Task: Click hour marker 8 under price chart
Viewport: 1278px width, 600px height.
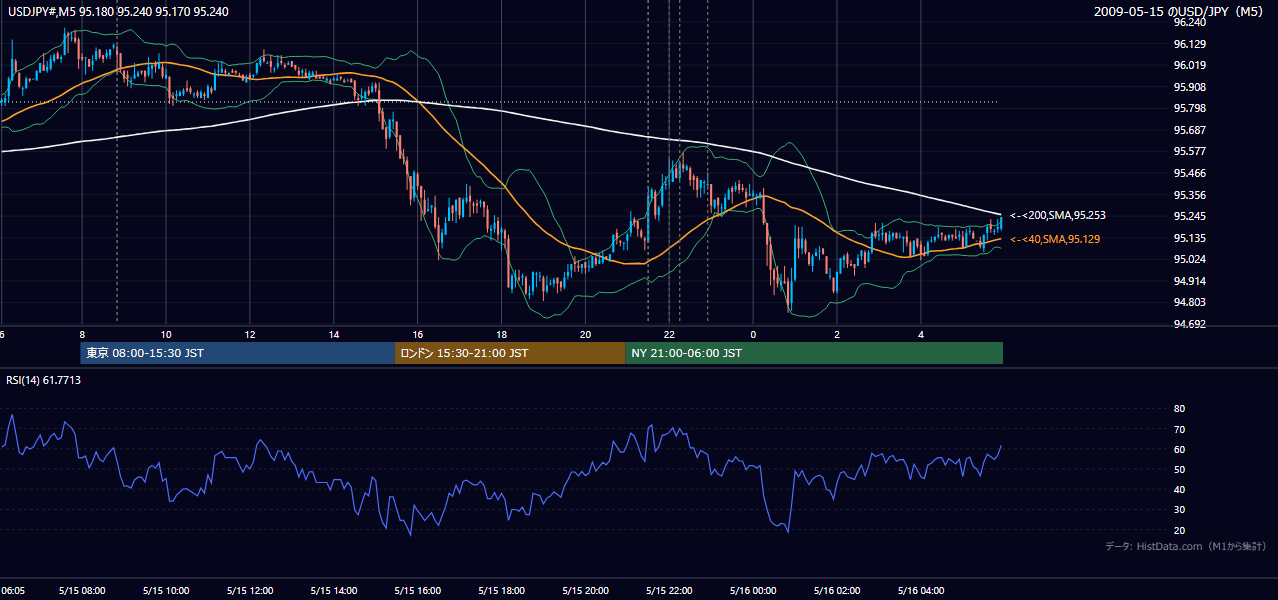Action: (82, 334)
